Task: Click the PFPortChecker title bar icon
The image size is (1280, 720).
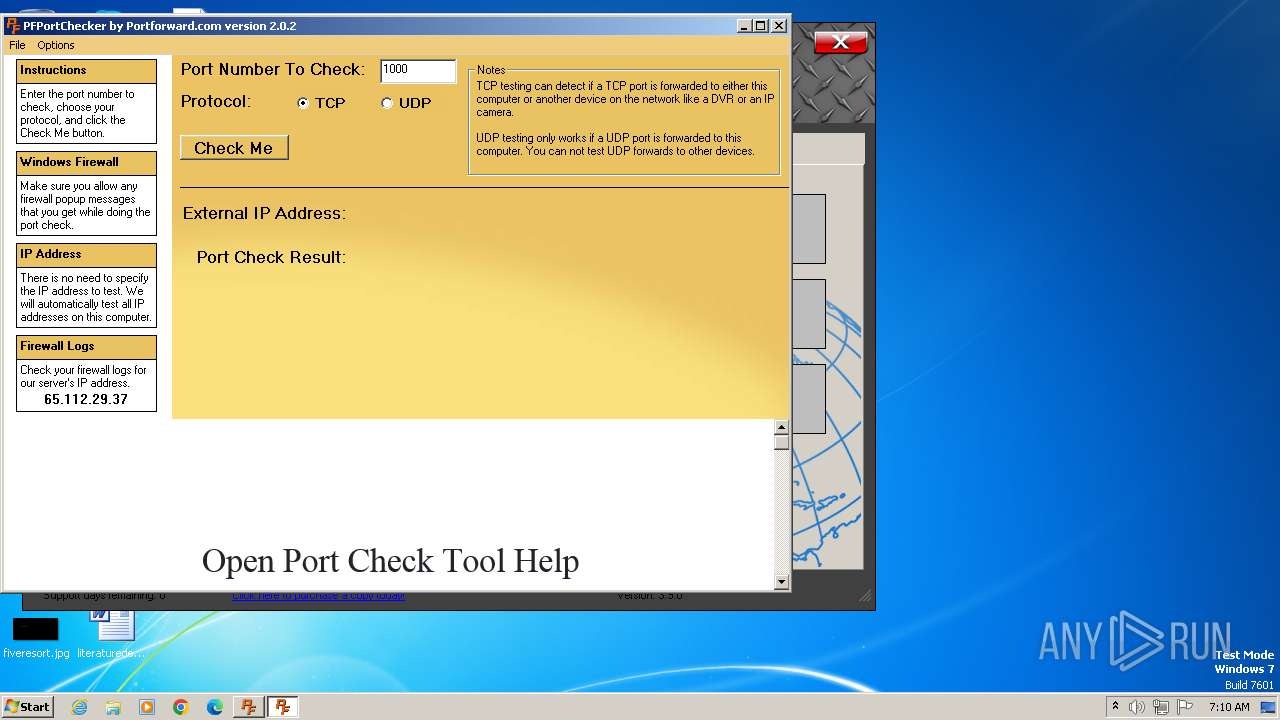Action: [x=13, y=26]
